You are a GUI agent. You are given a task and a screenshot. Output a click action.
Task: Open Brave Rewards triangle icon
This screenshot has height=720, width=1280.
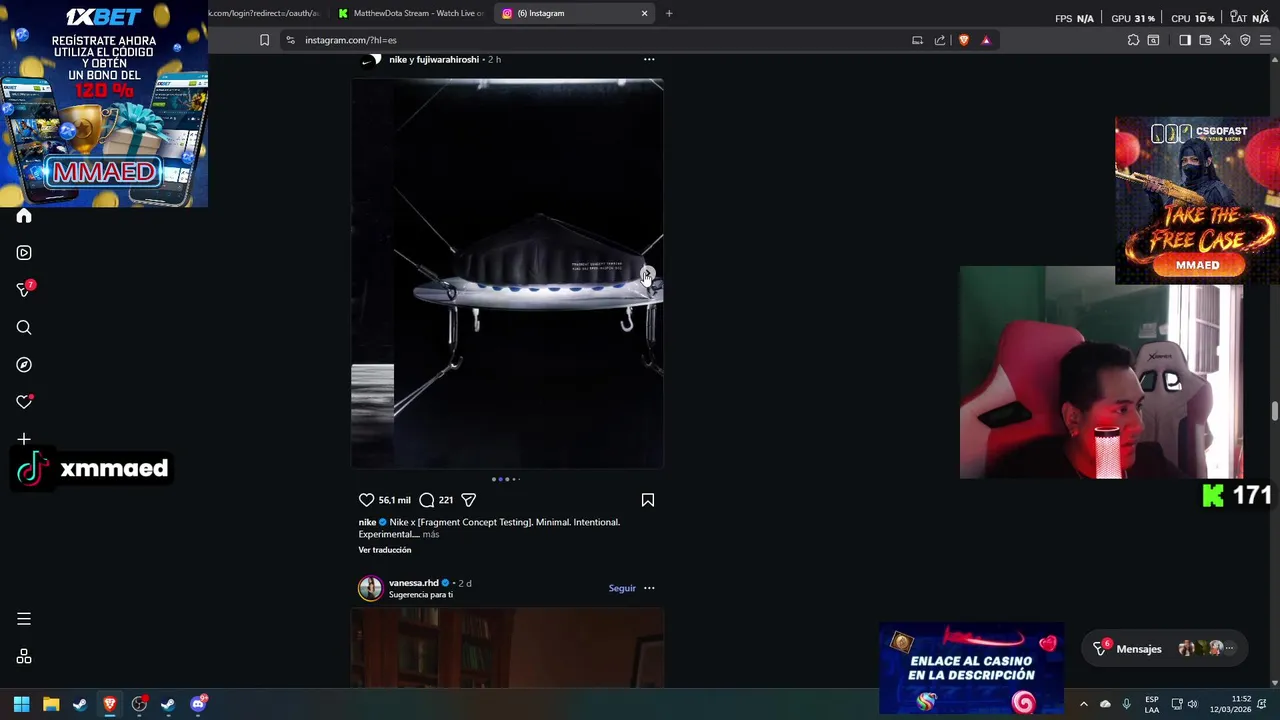tap(986, 40)
